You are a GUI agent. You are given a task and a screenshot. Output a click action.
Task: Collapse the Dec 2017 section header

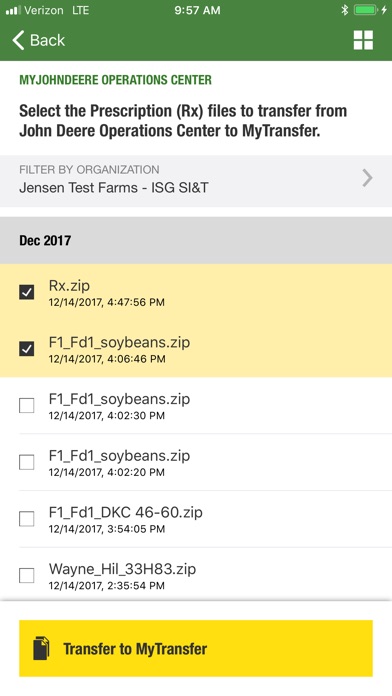coord(196,241)
